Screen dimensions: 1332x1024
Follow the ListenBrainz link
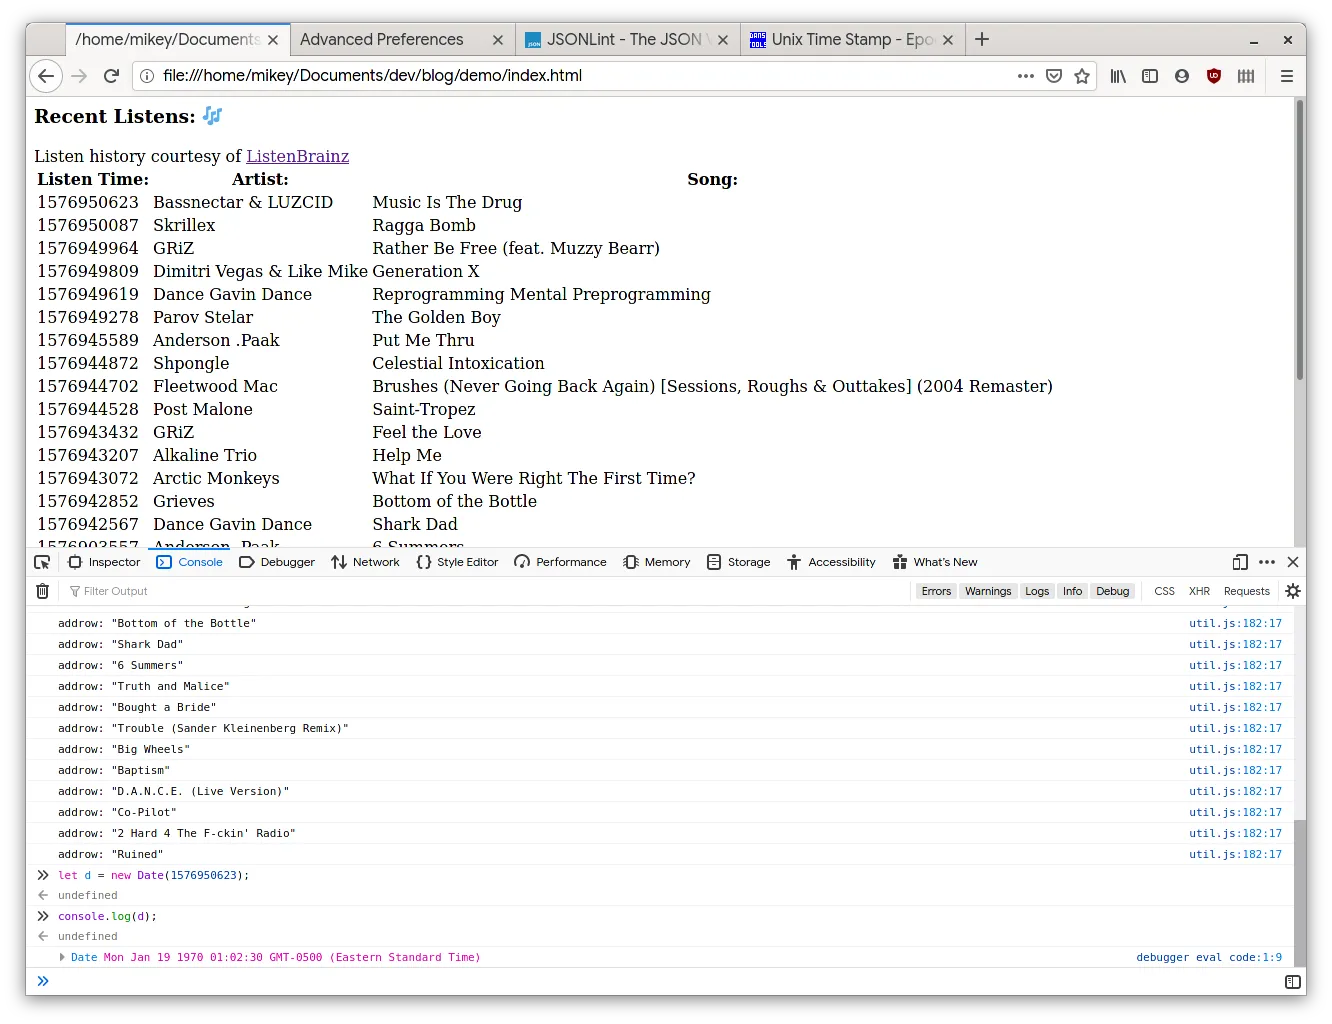pyautogui.click(x=298, y=156)
